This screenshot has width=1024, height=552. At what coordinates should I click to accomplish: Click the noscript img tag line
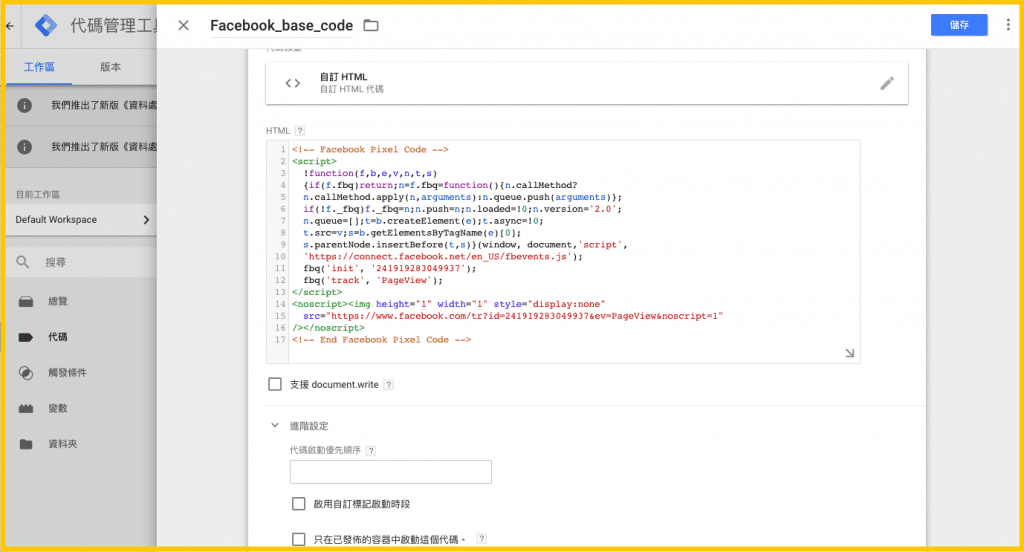tap(449, 304)
